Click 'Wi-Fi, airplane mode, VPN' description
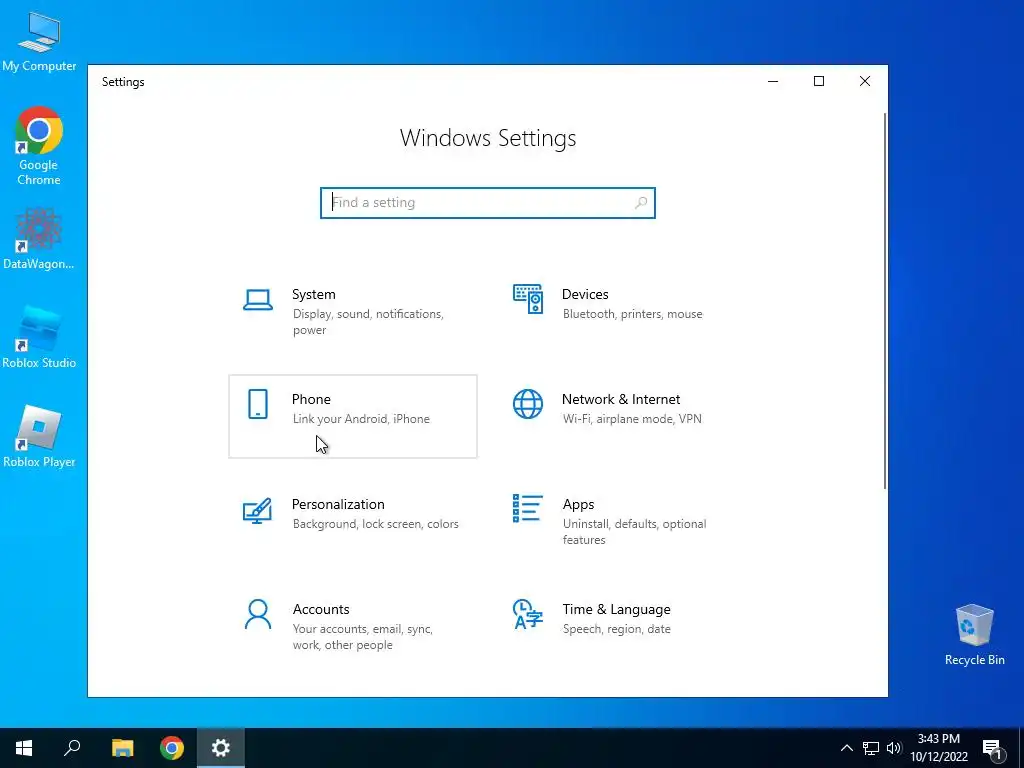 [x=632, y=419]
